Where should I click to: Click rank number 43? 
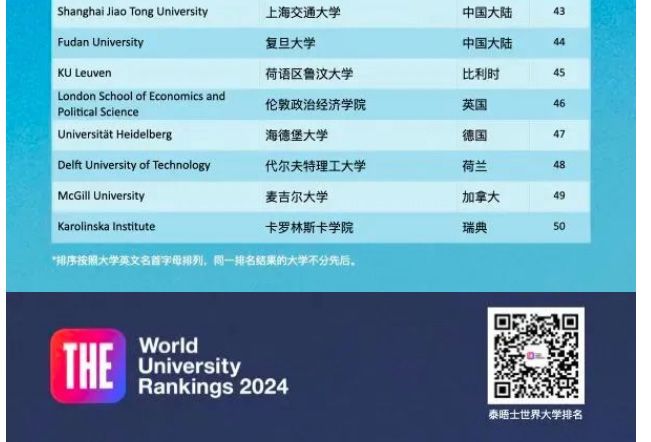pyautogui.click(x=559, y=11)
